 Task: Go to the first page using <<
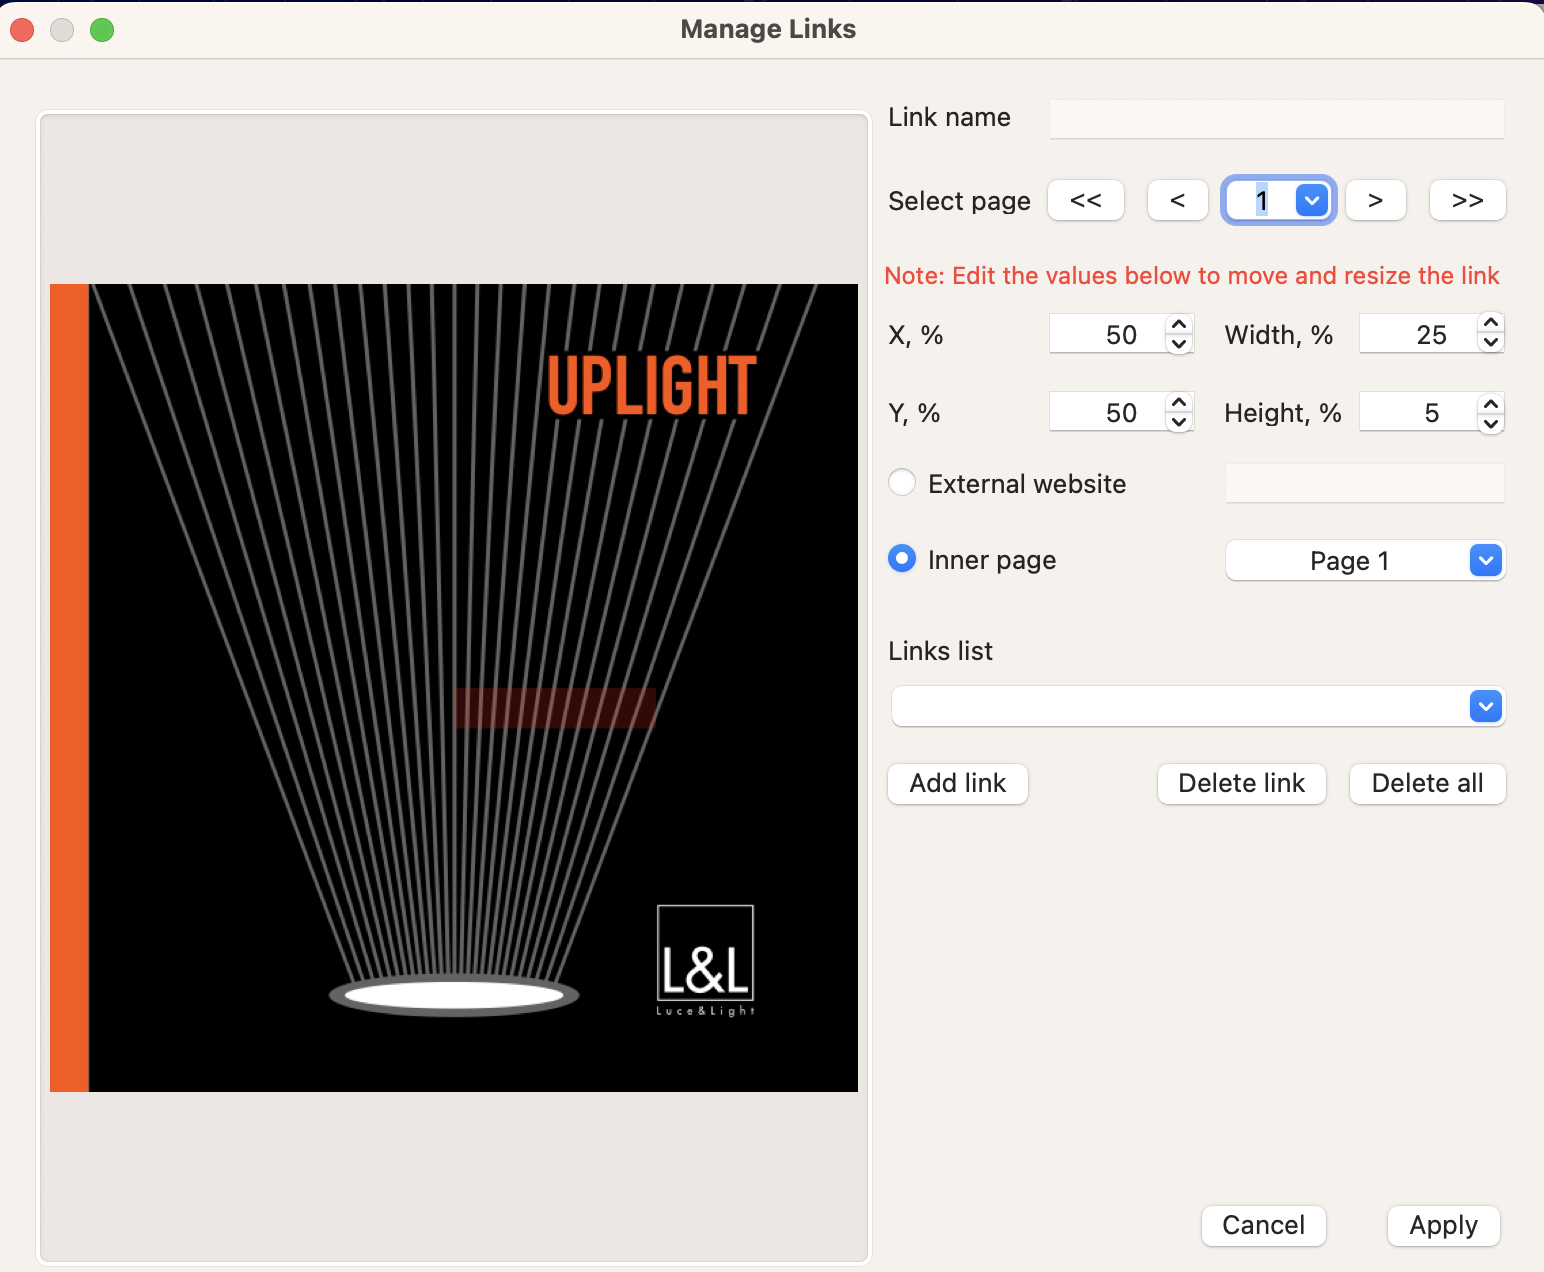[x=1085, y=200]
